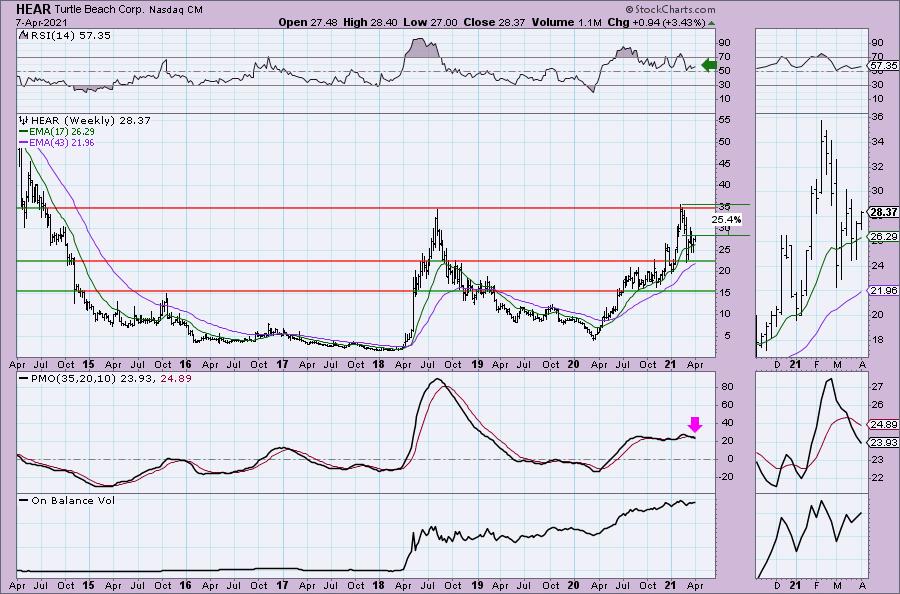Click the 20 year label below the price panel

573,364
